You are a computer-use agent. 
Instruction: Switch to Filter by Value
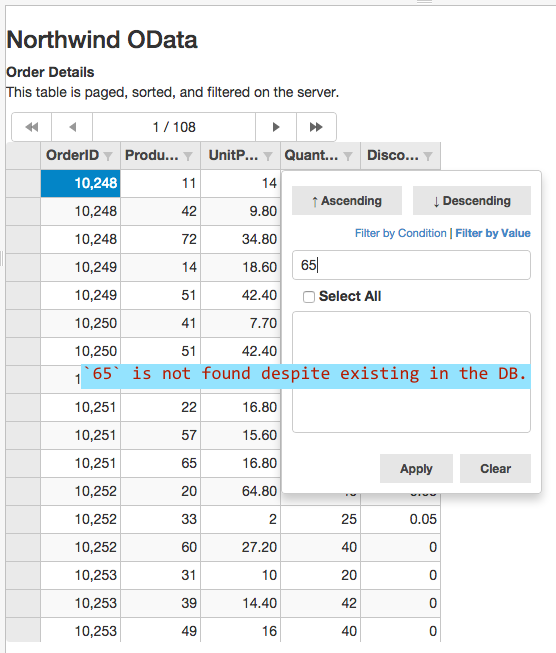493,233
